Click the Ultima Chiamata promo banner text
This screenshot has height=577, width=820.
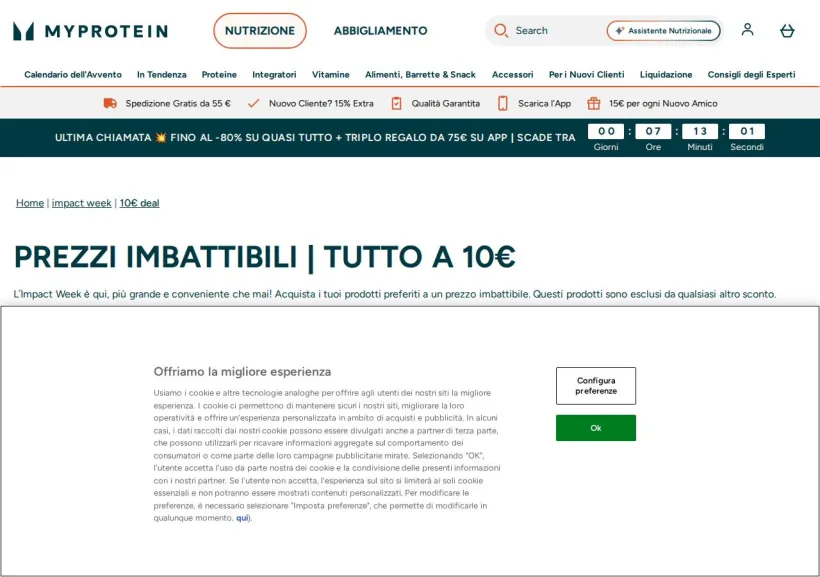(x=315, y=138)
